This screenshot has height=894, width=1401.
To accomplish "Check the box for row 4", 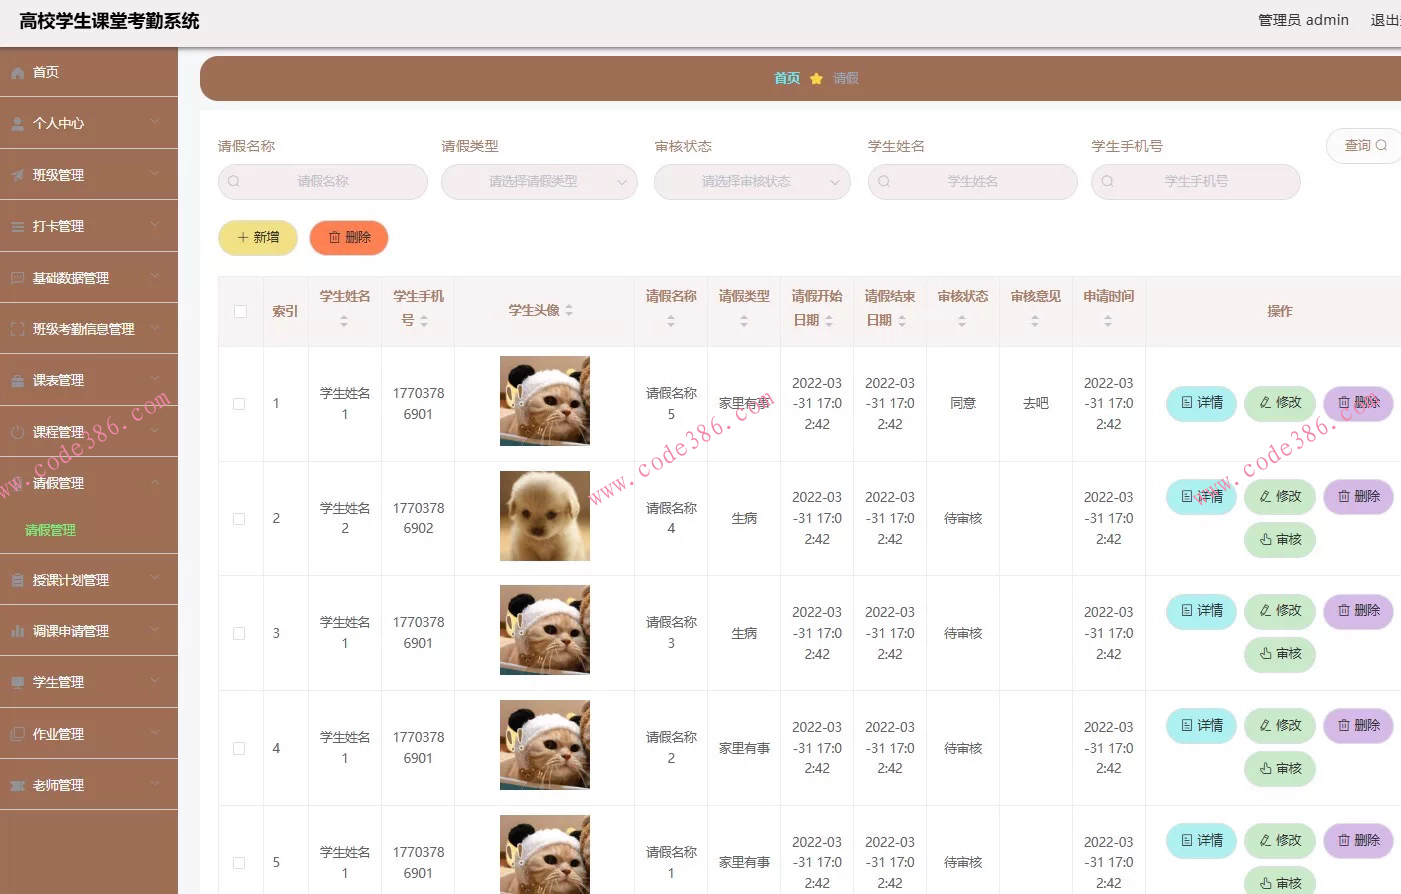I will [239, 749].
